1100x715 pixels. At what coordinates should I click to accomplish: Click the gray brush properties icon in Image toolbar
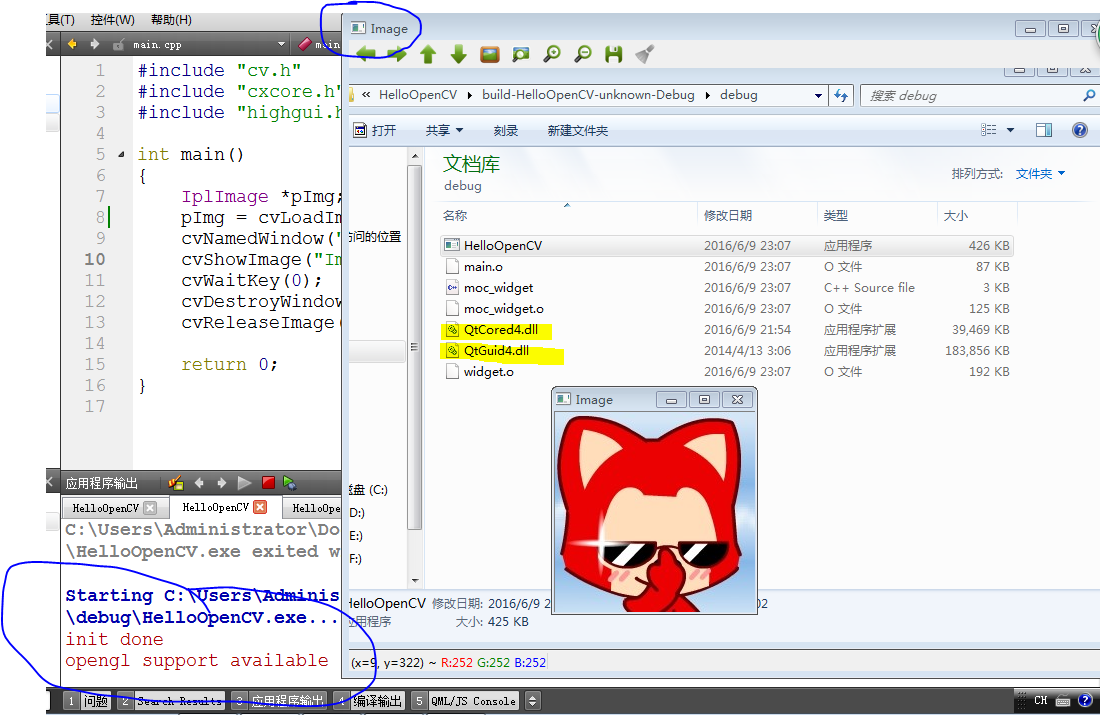[x=645, y=54]
